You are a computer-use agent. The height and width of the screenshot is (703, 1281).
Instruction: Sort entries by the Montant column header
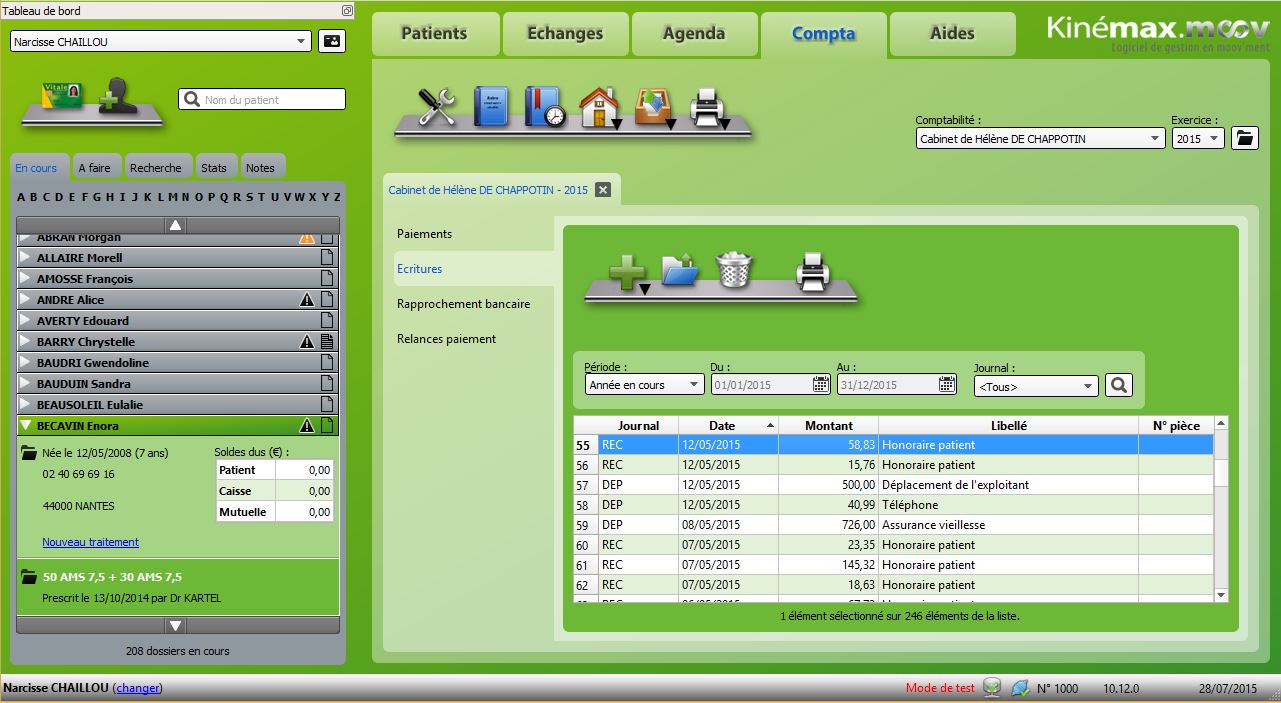click(x=828, y=425)
